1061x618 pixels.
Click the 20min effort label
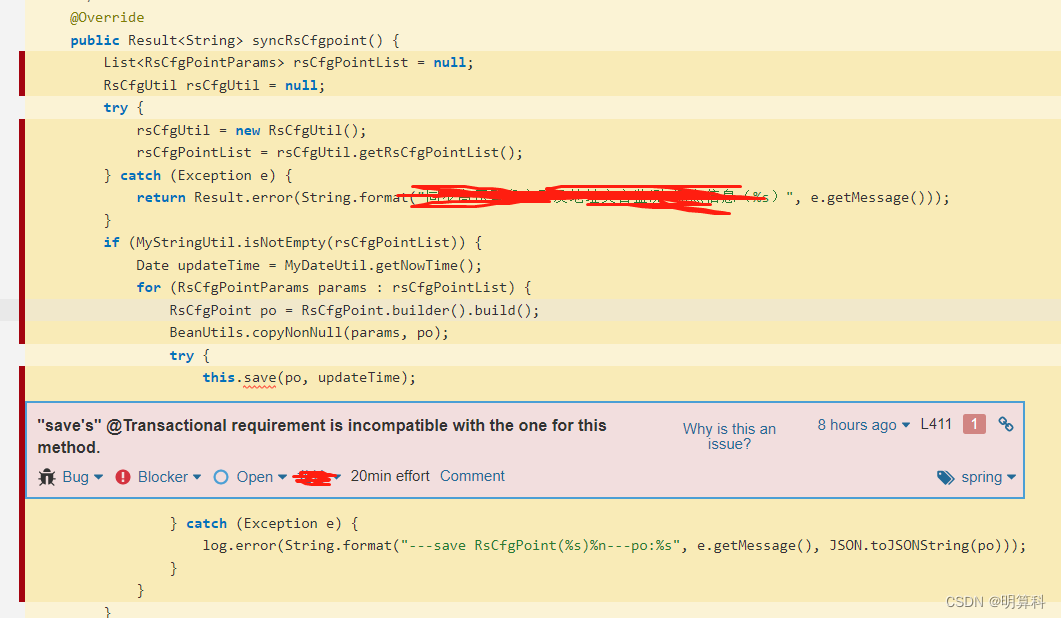coord(390,476)
